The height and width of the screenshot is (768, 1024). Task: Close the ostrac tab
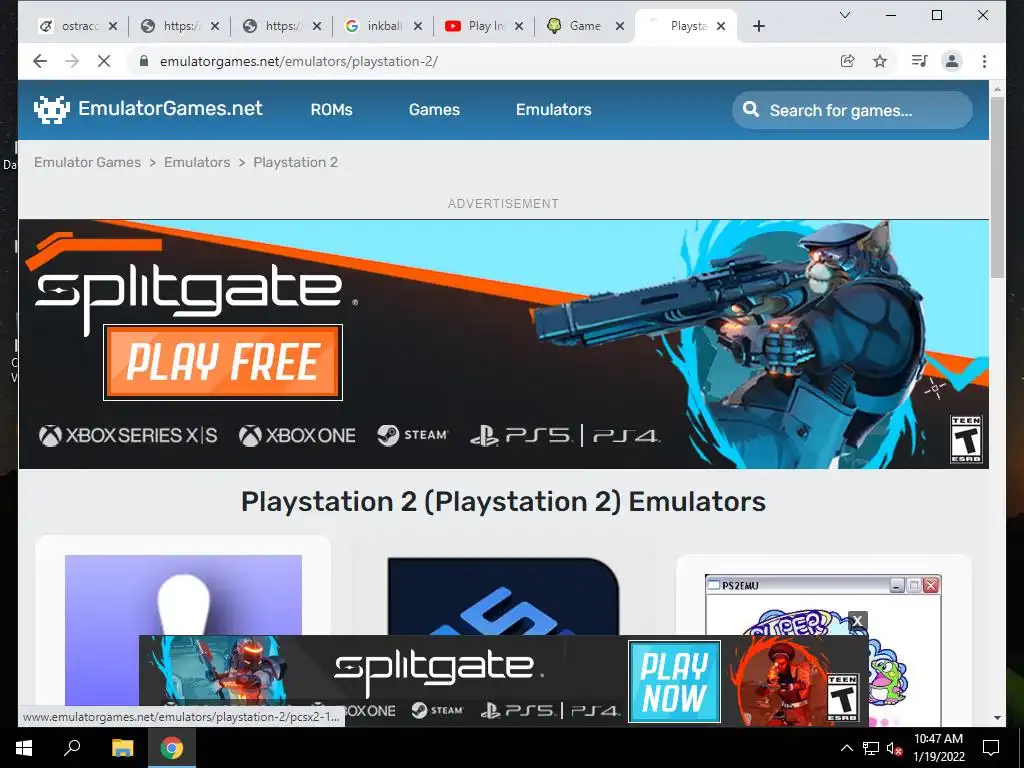113,26
